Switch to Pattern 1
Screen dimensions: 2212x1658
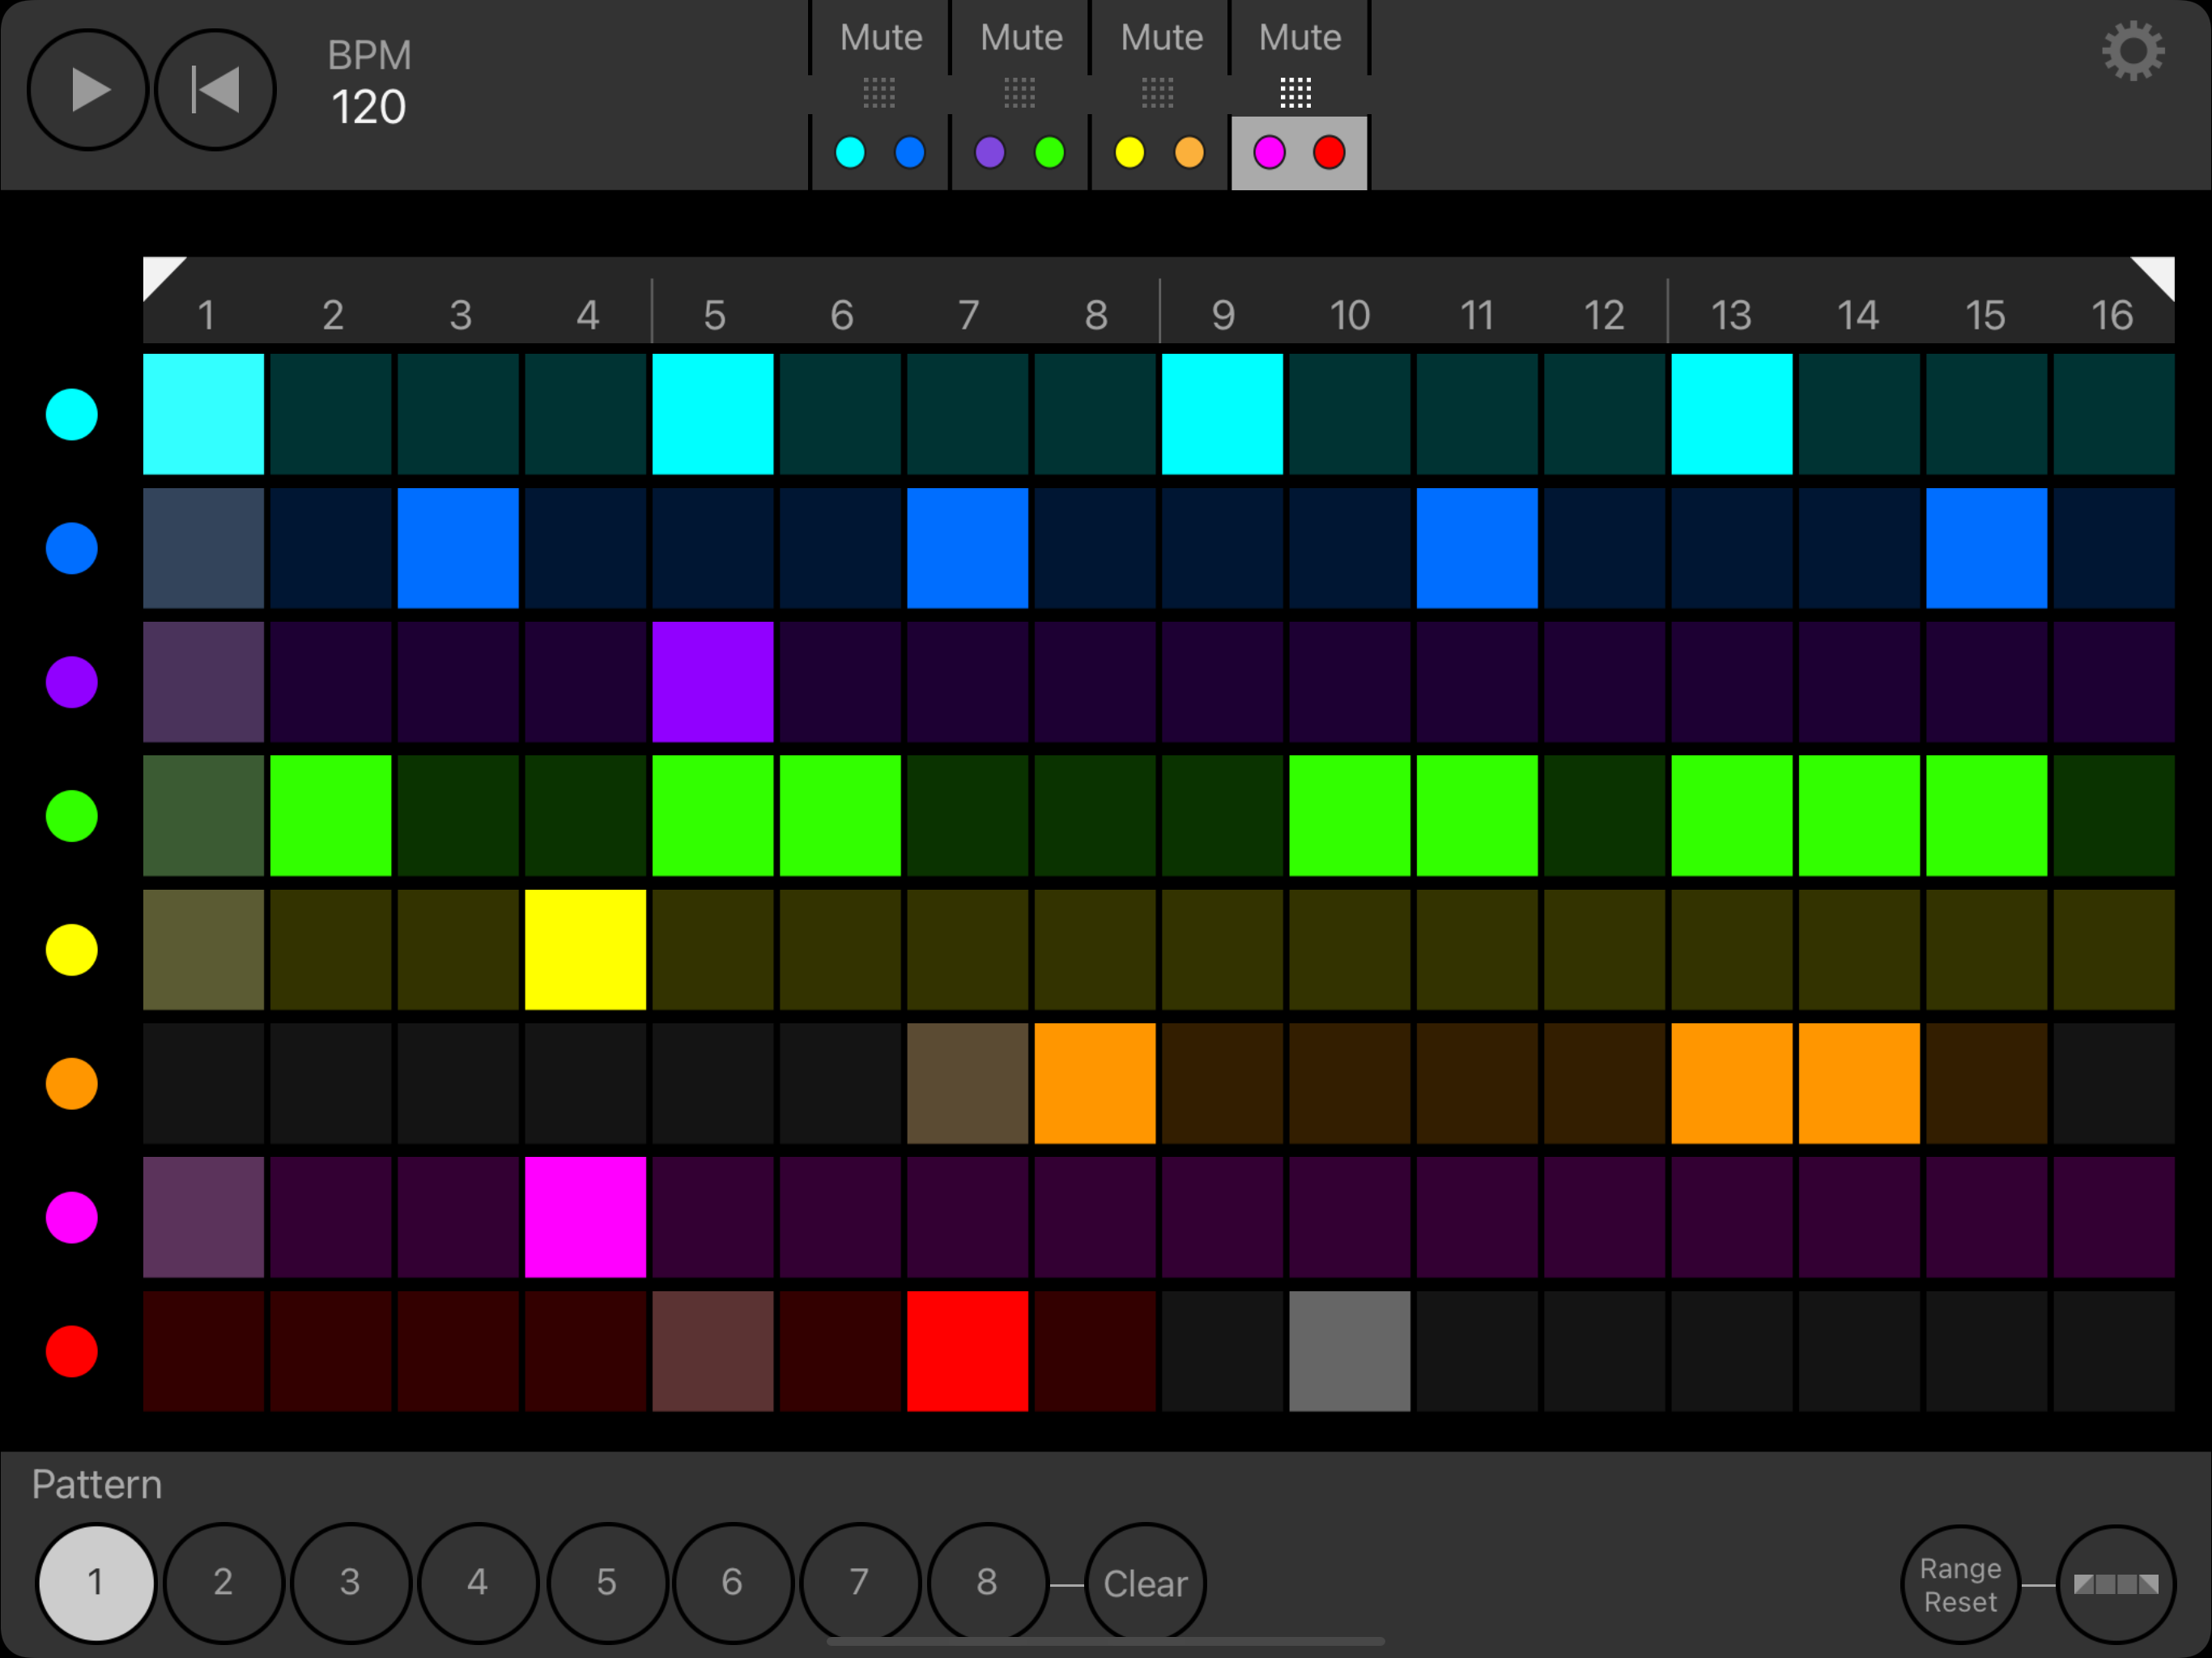(x=96, y=1583)
